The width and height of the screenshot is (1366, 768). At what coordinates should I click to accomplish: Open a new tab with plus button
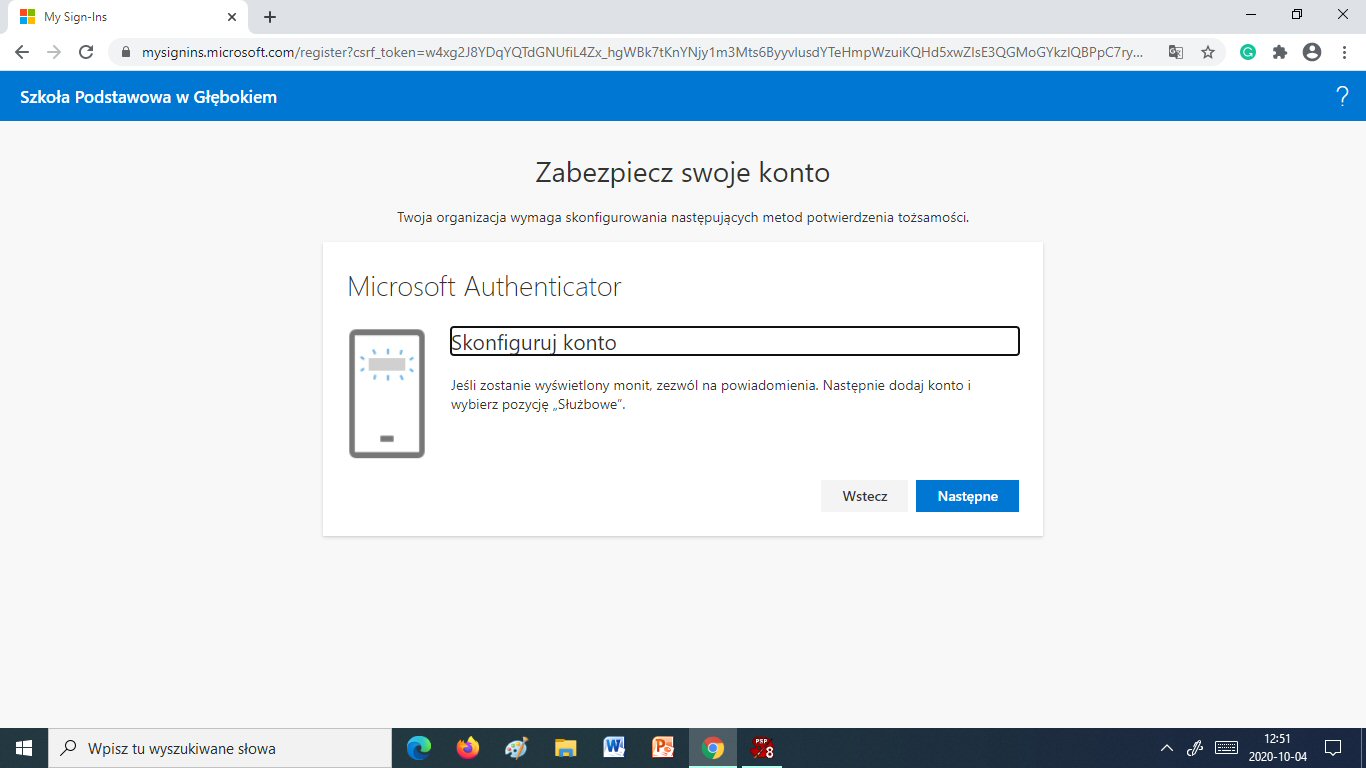pyautogui.click(x=270, y=17)
